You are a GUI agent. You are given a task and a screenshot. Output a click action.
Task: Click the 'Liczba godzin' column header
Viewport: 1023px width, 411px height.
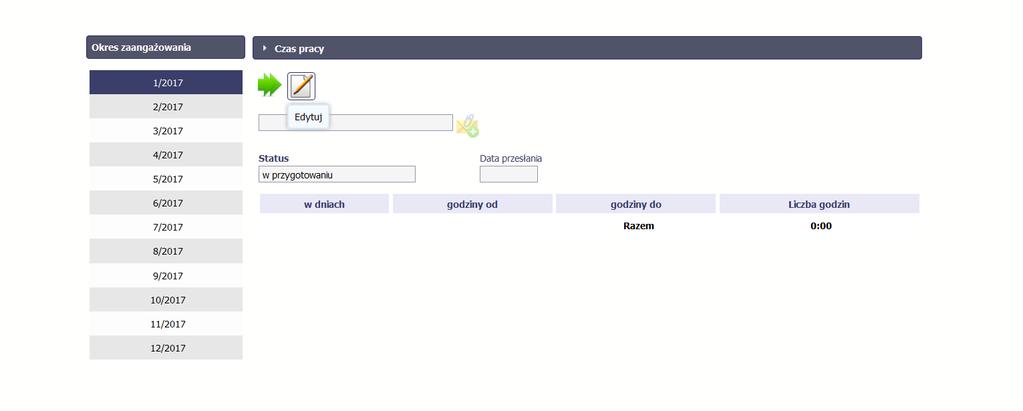point(819,204)
